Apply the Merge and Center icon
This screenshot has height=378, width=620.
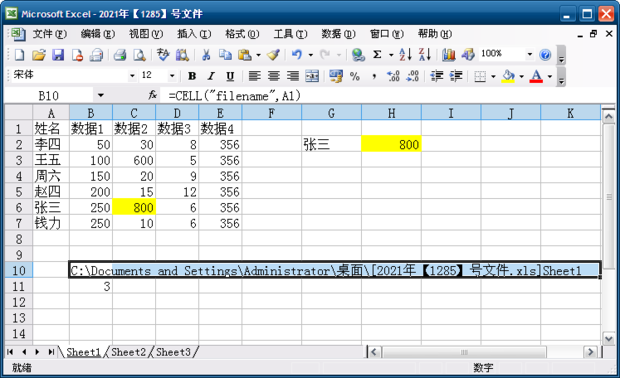pyautogui.click(x=312, y=76)
